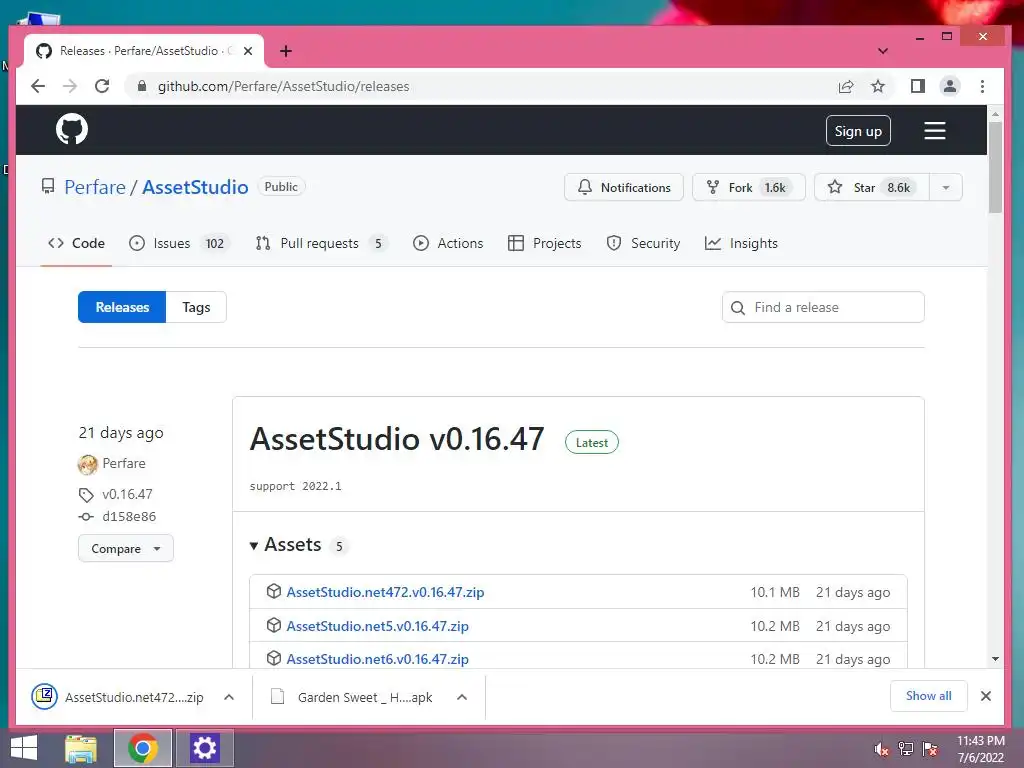Go forward in browser history
This screenshot has width=1024, height=768.
(70, 86)
